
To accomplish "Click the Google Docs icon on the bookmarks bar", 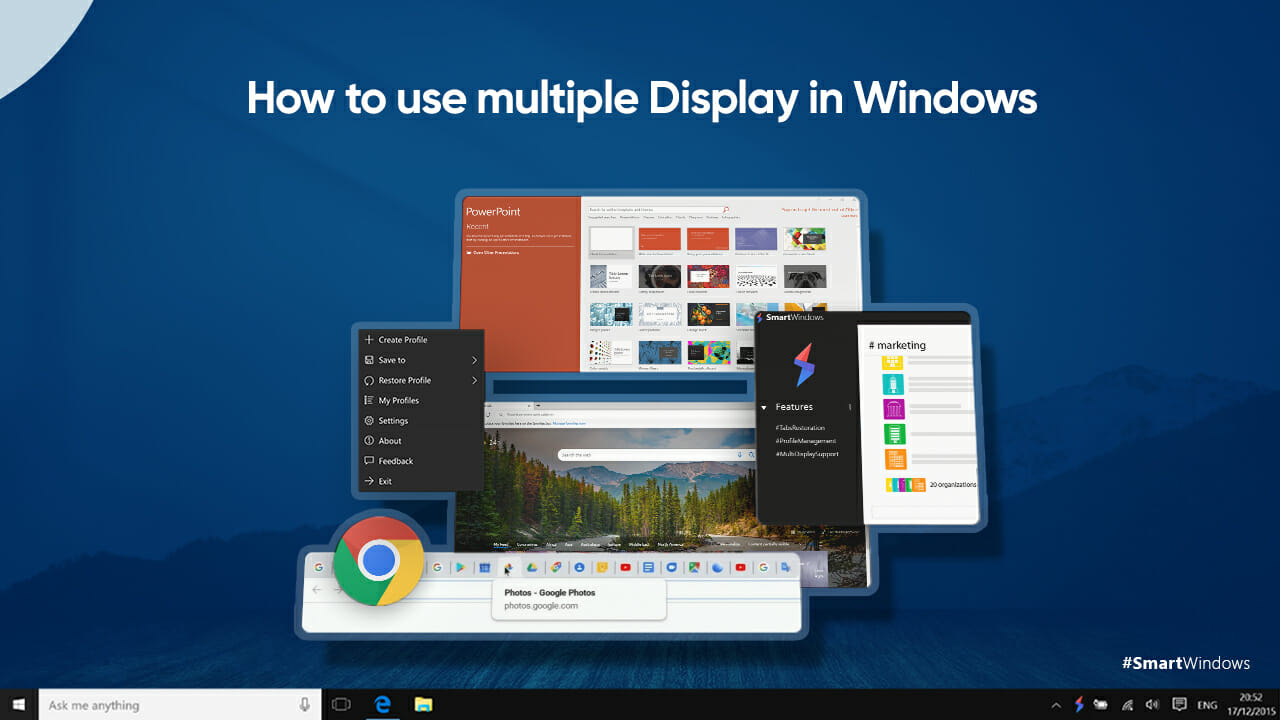I will click(x=650, y=567).
